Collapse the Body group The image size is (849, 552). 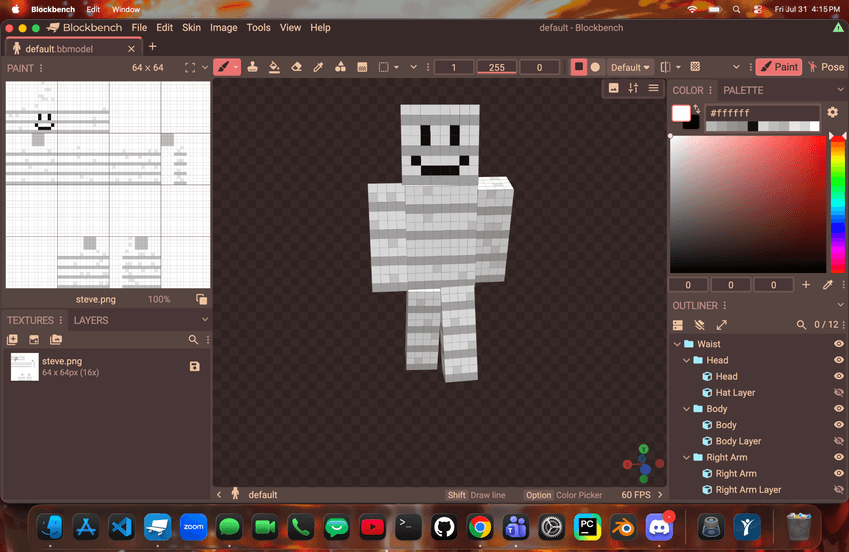click(x=686, y=409)
